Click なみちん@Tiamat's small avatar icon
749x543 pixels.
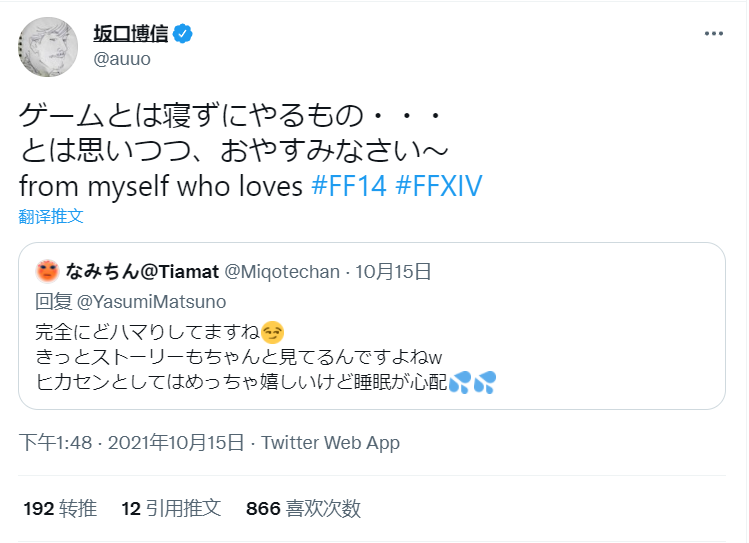point(47,271)
